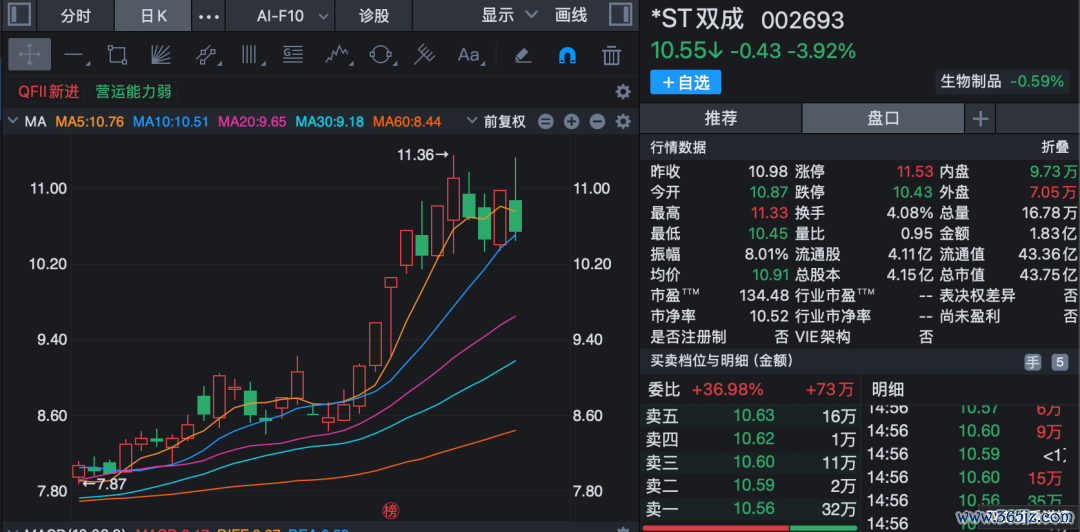The width and height of the screenshot is (1080, 532).
Task: Select the horizontal line drawing tool
Action: (x=75, y=55)
